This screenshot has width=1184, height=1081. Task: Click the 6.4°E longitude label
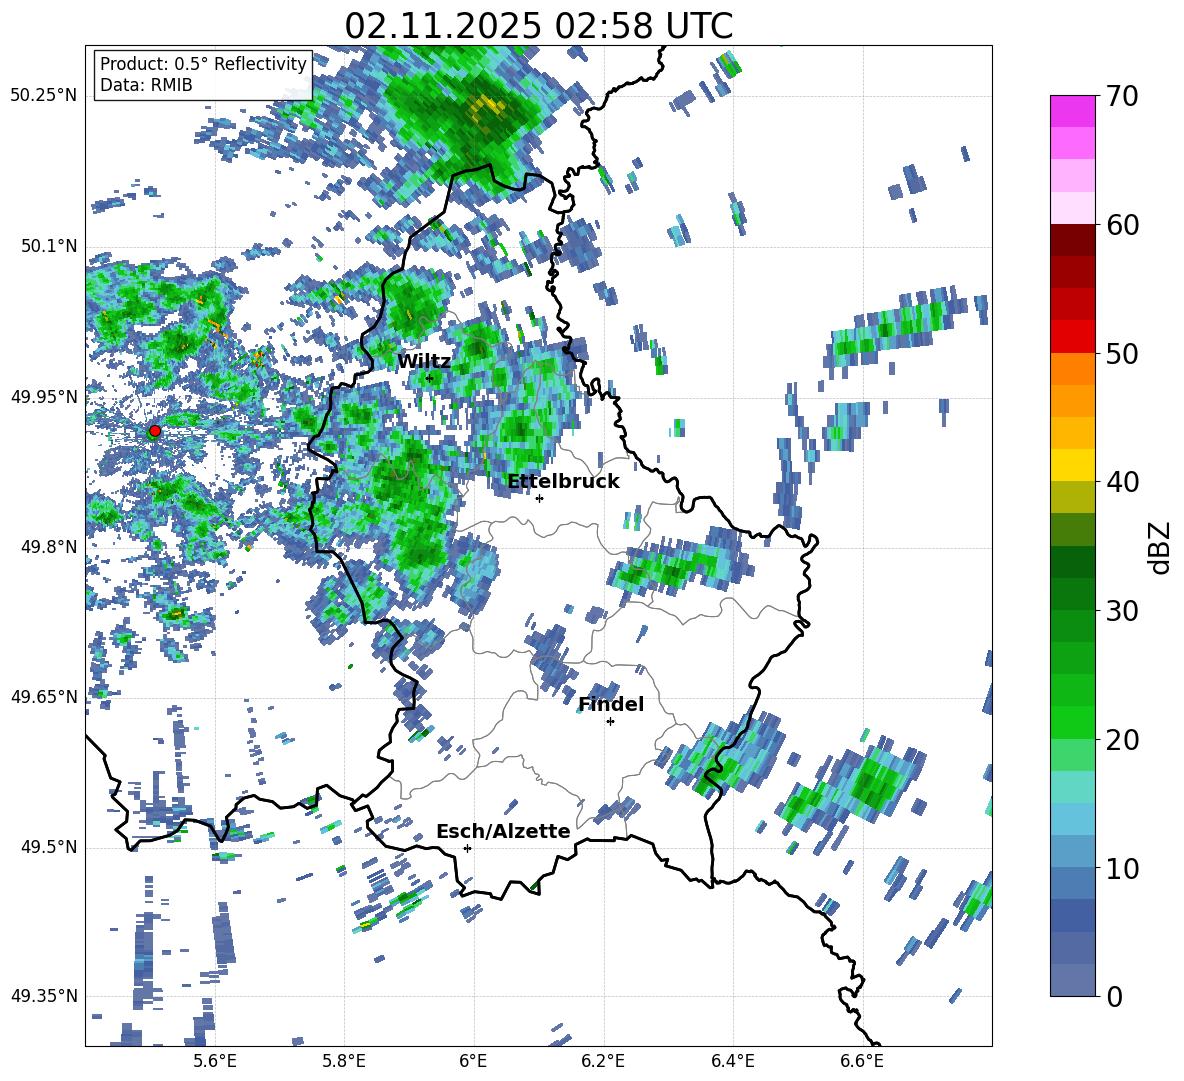tap(732, 1061)
